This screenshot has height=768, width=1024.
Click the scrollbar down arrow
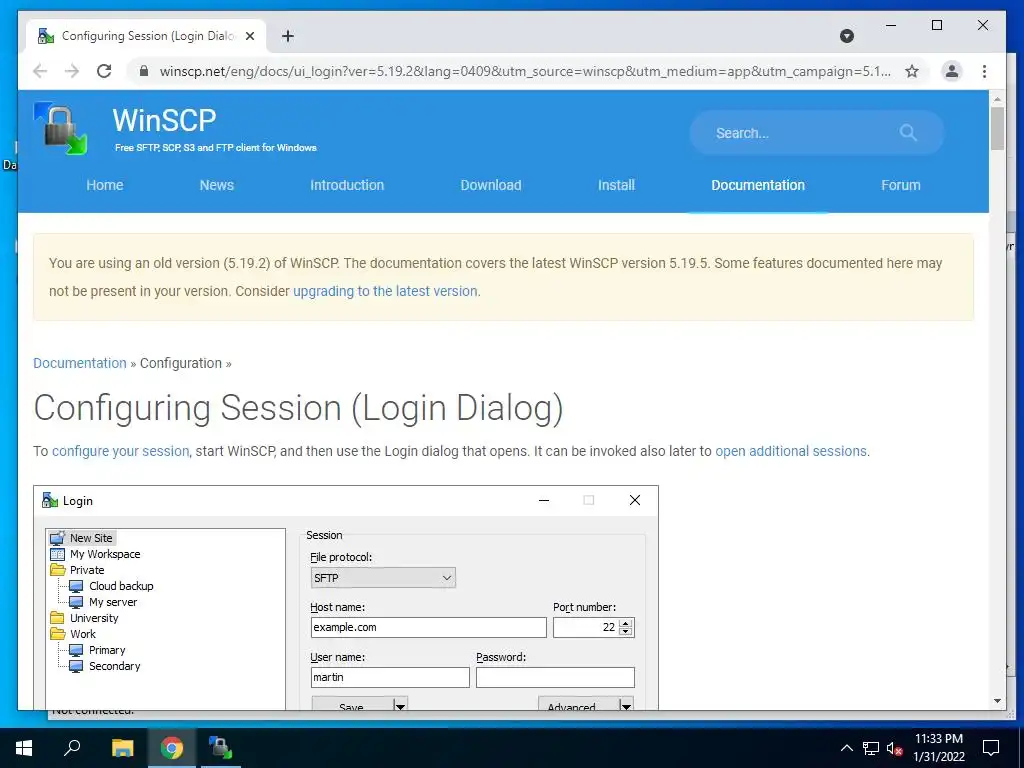click(x=997, y=701)
